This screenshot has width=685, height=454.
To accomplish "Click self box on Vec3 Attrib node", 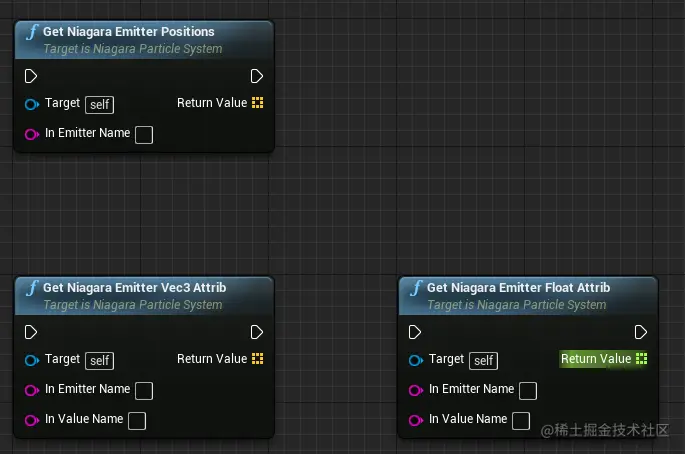I will 100,361.
